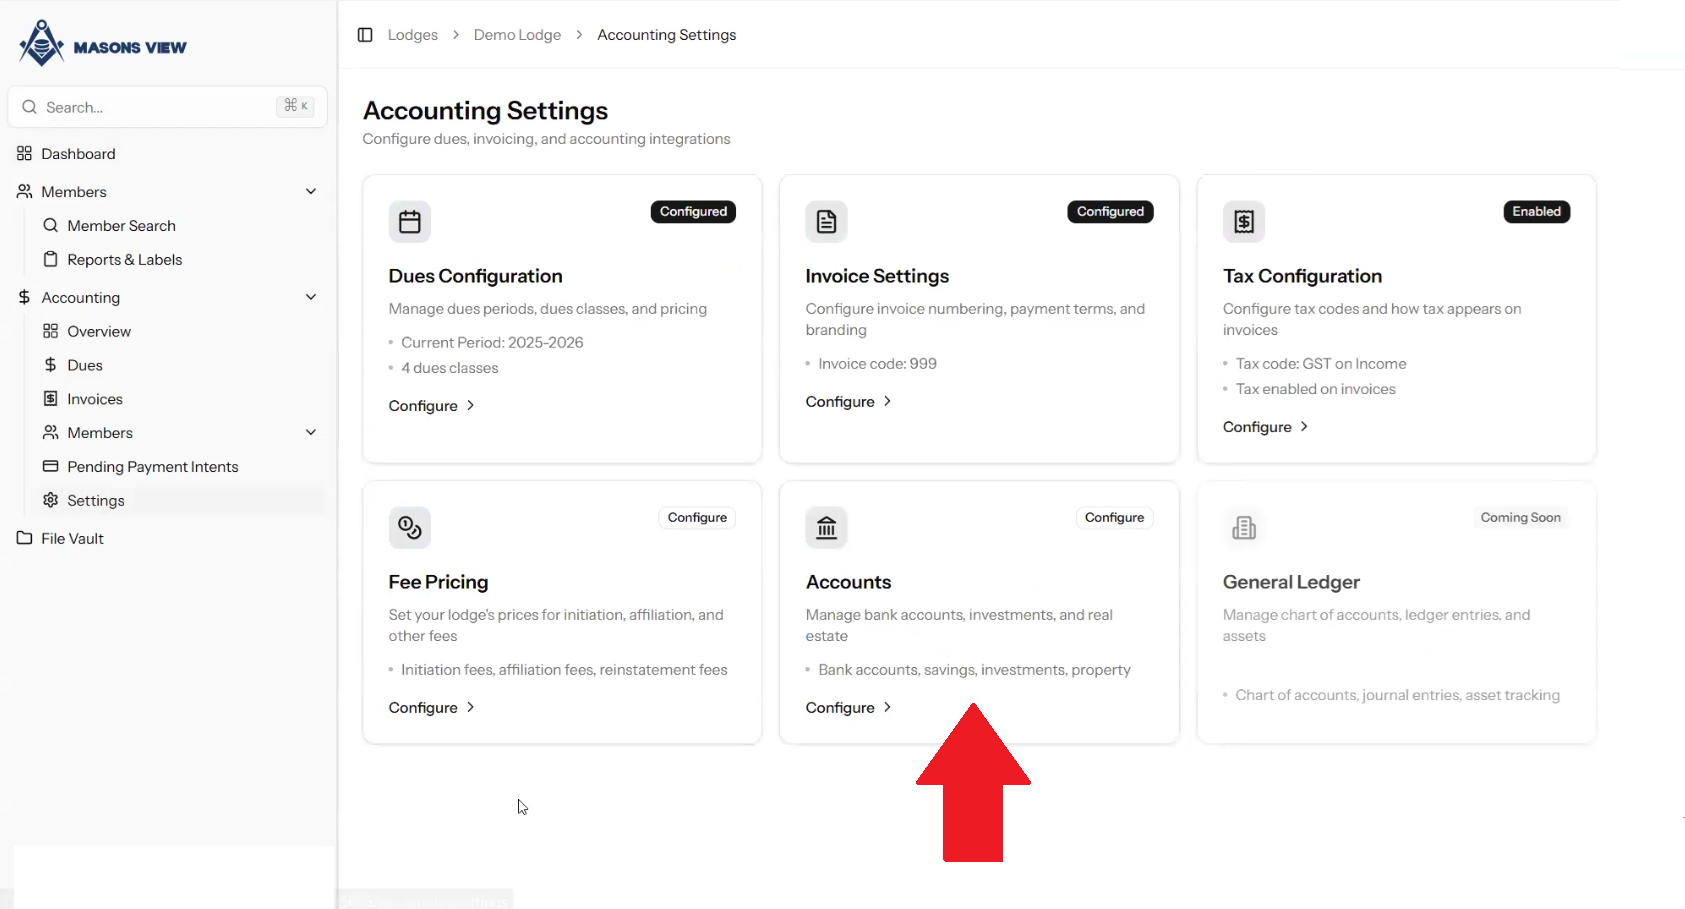Click the General Ledger icon

pos(1243,527)
